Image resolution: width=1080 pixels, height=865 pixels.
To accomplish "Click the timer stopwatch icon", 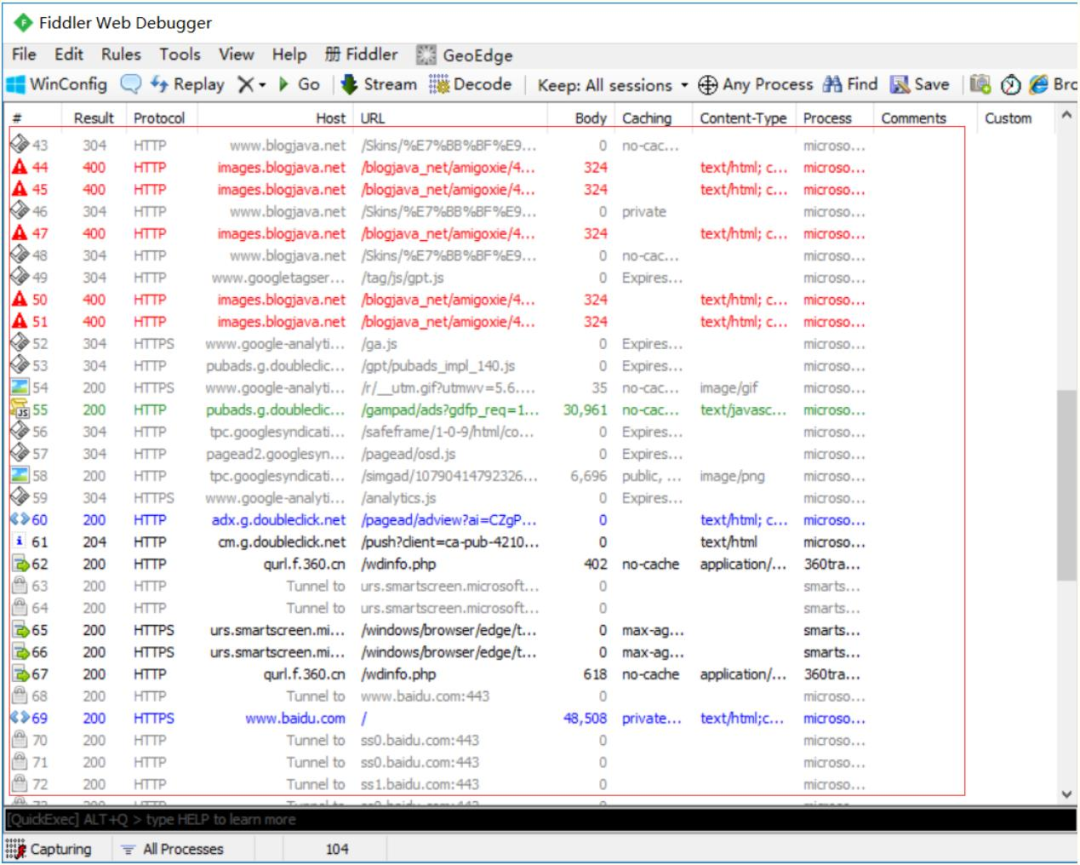I will tap(1010, 85).
